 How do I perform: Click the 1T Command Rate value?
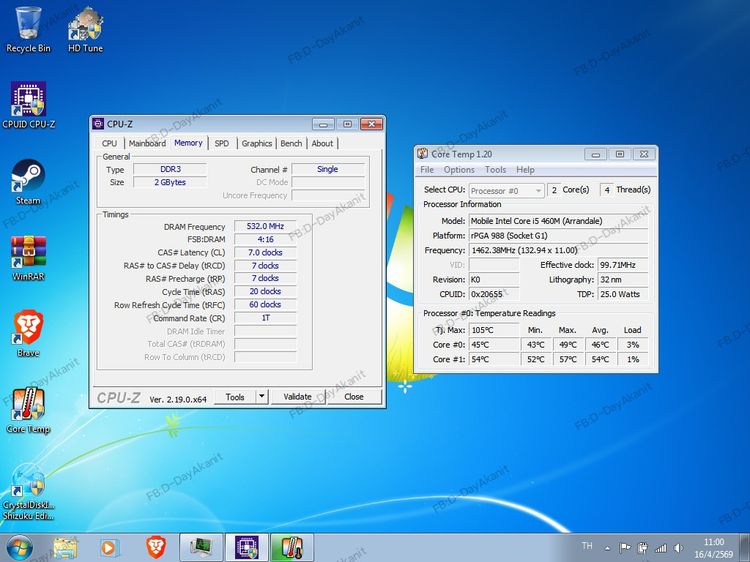(x=265, y=318)
